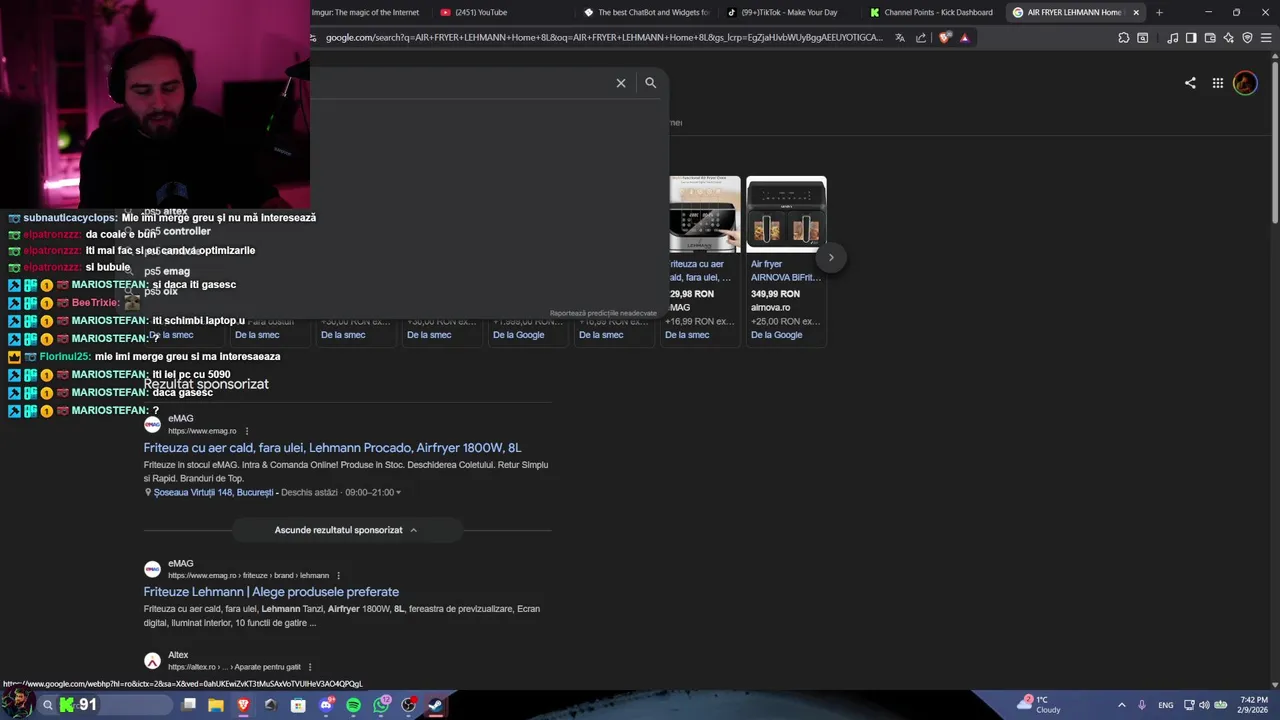Open File Explorer from the taskbar

[216, 705]
